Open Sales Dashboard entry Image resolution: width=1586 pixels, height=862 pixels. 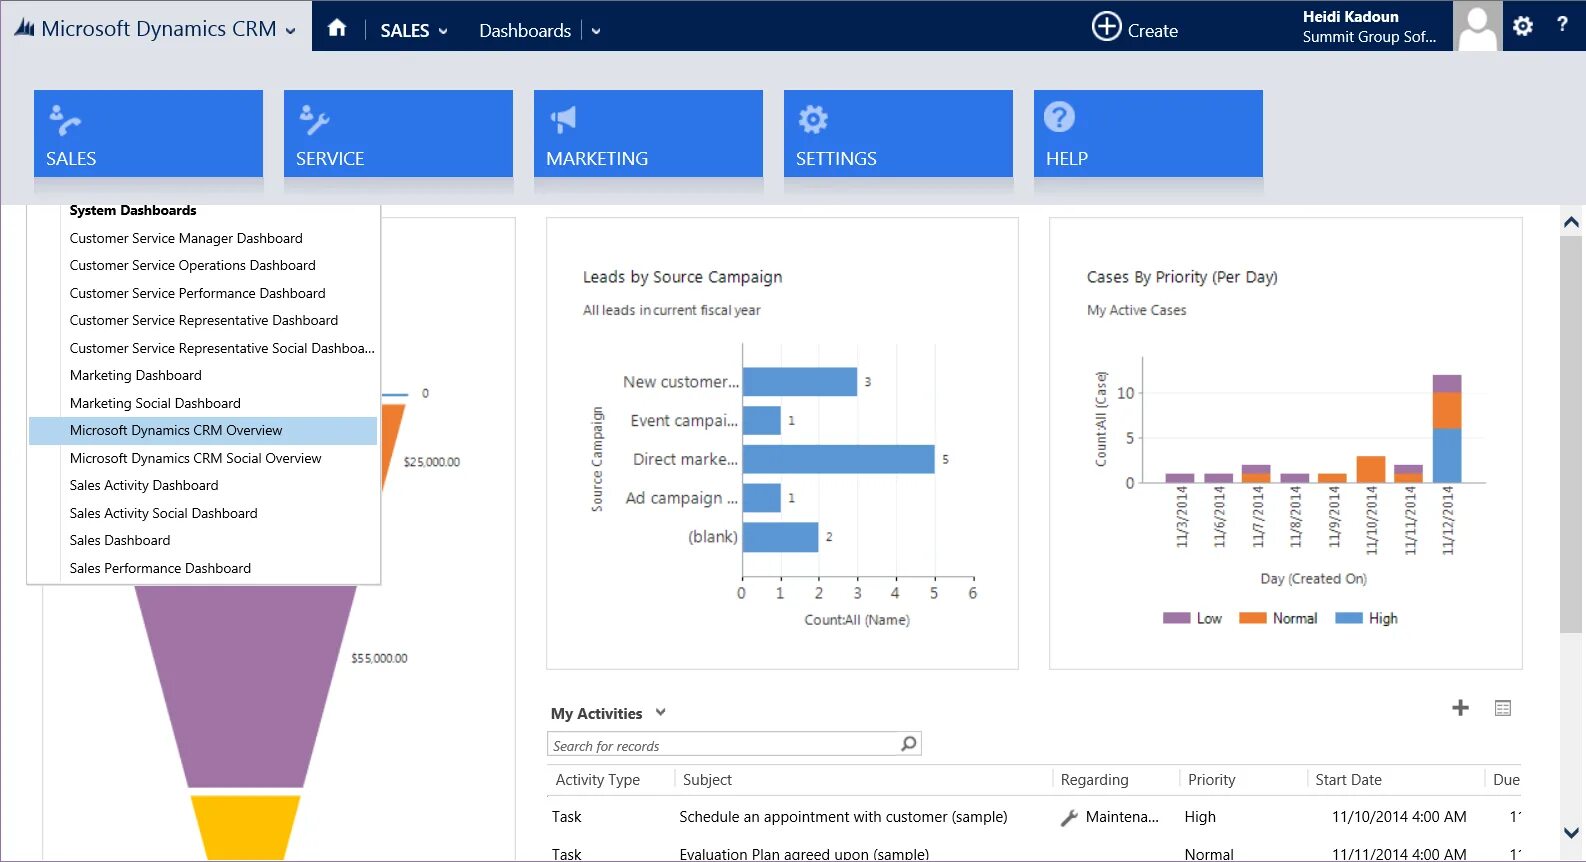120,540
